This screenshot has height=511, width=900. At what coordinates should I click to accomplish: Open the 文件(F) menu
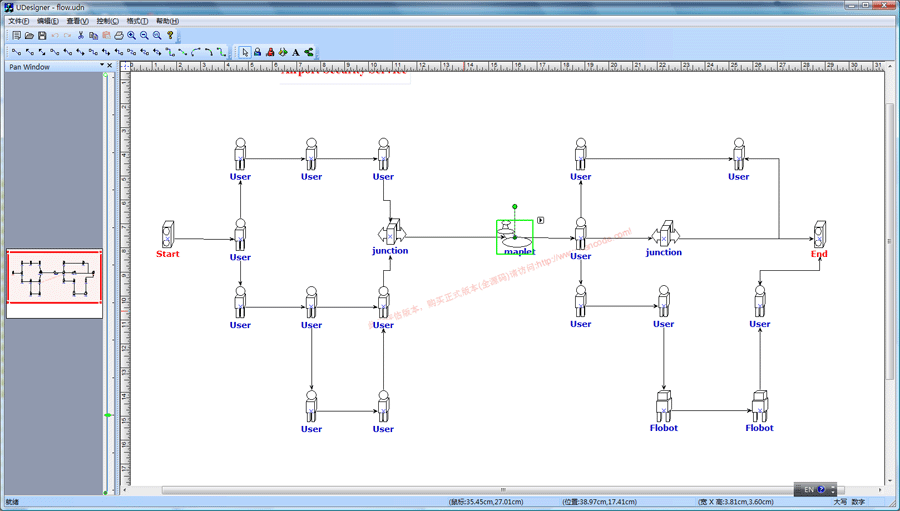point(19,21)
